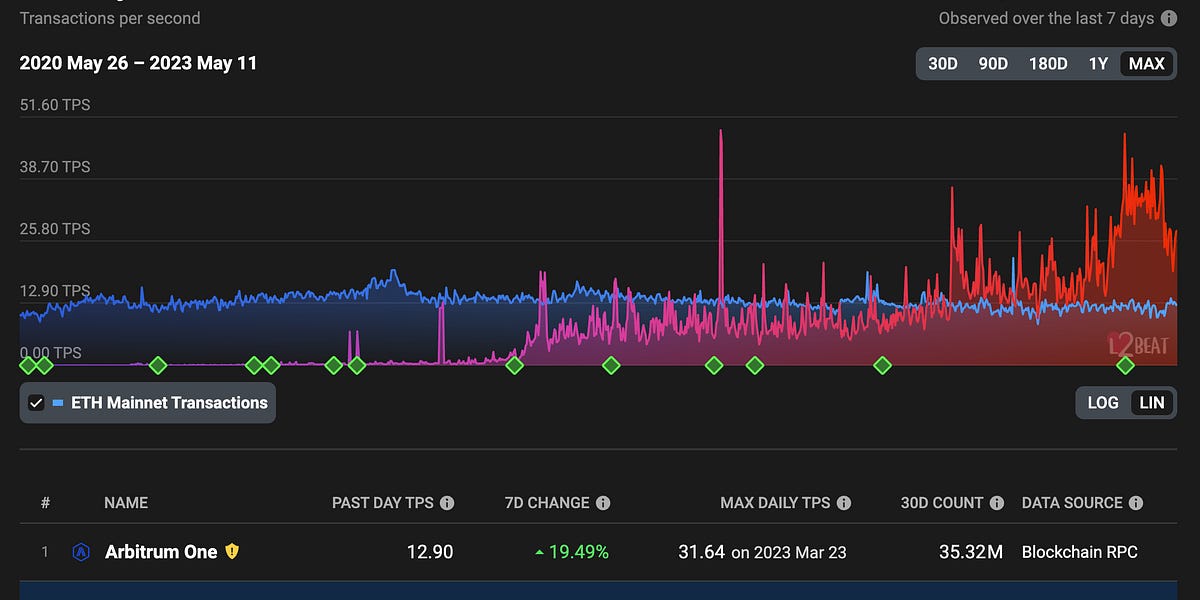Click info icon next to 30D COUNT

tap(997, 503)
